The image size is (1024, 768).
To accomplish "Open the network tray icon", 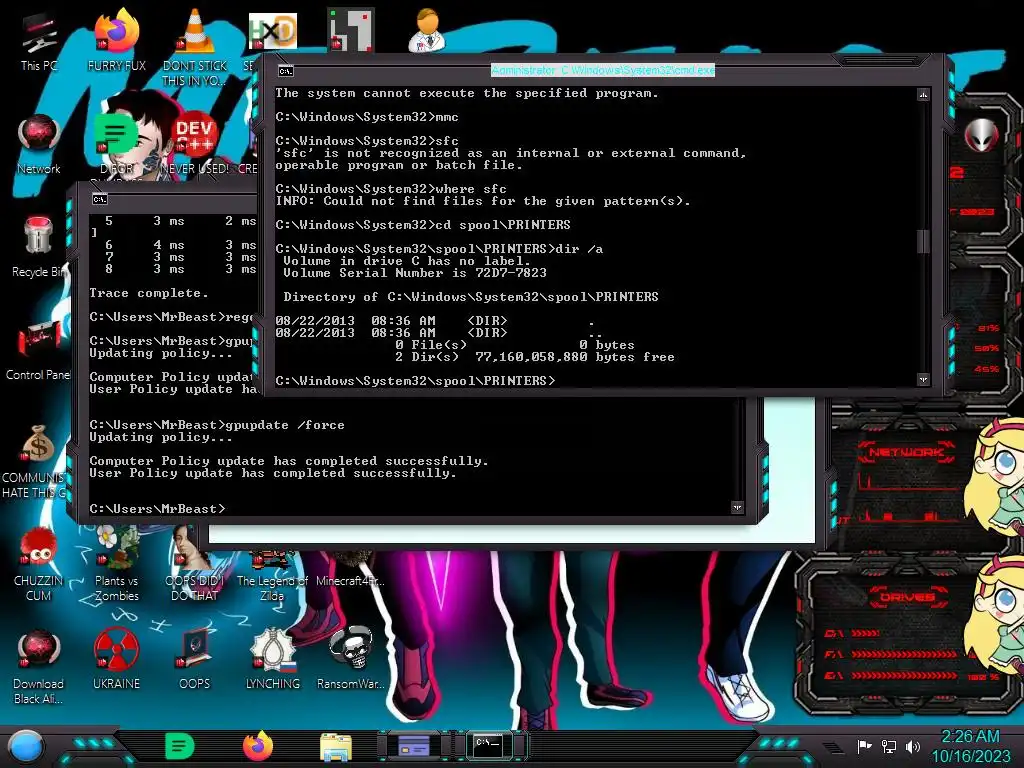I will click(889, 746).
